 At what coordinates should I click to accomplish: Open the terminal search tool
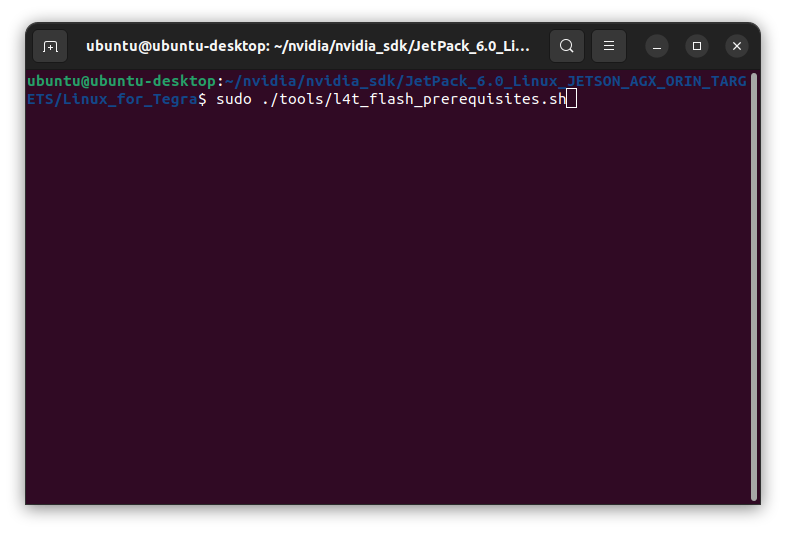click(566, 46)
